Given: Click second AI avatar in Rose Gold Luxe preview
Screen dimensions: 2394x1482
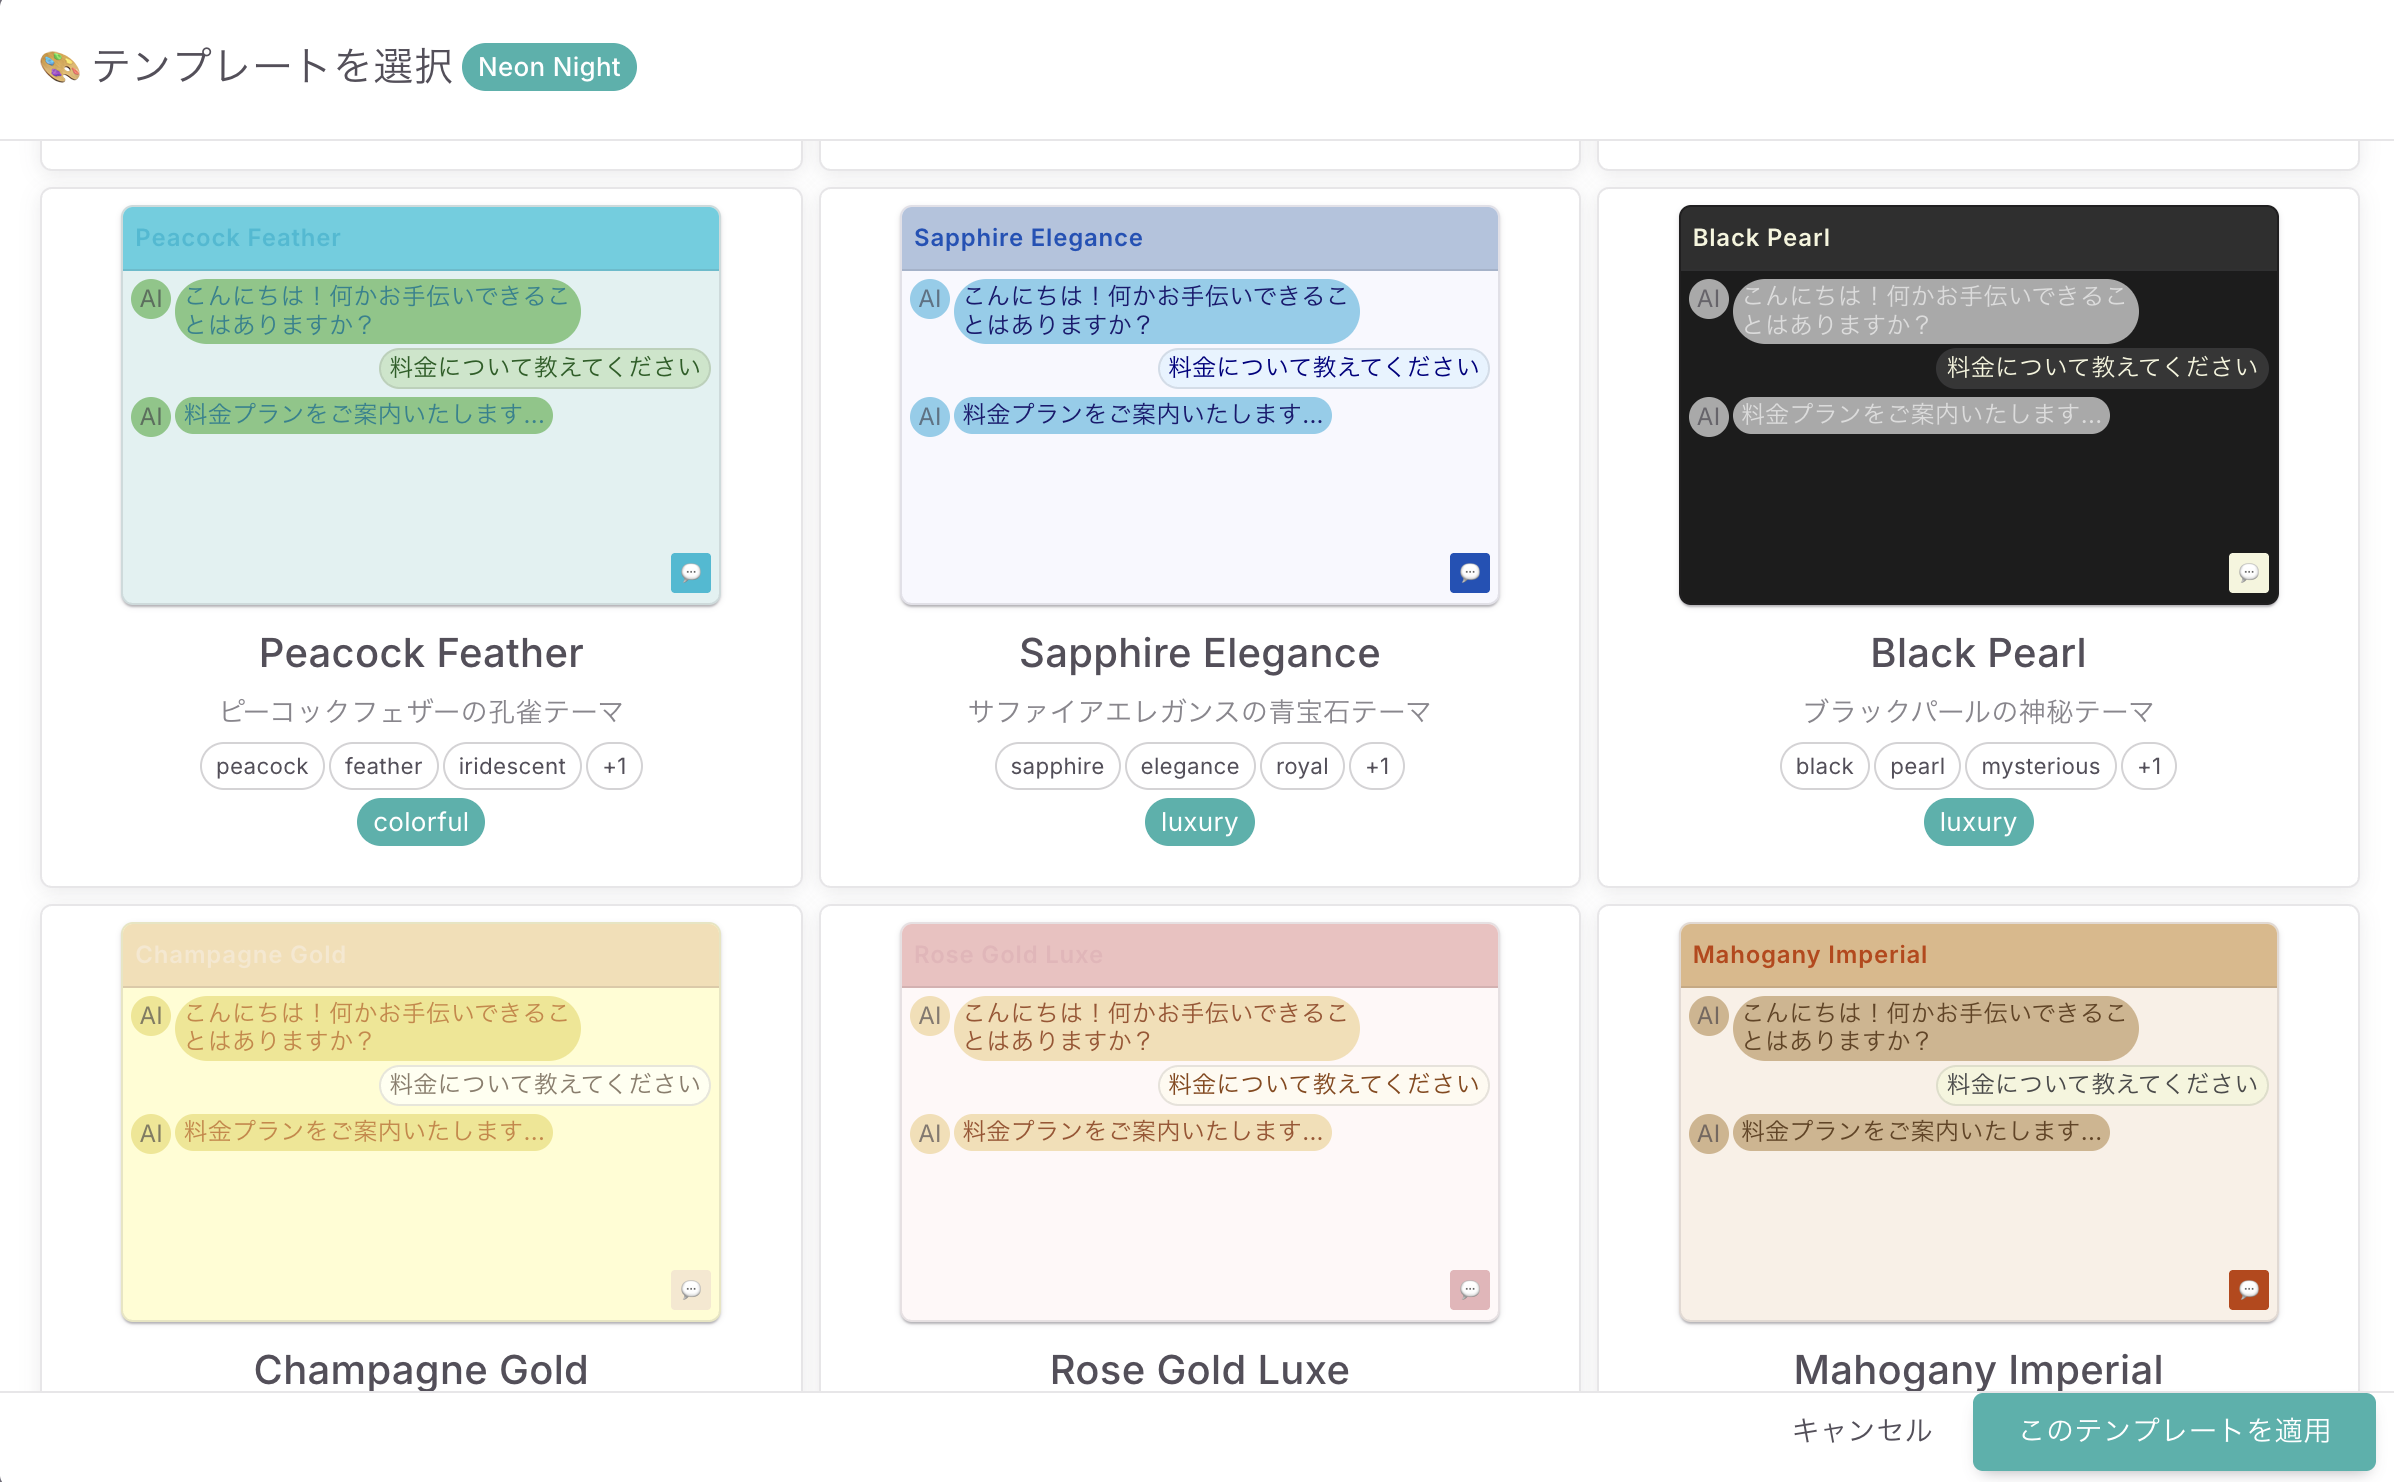Looking at the screenshot, I should pyautogui.click(x=930, y=1134).
